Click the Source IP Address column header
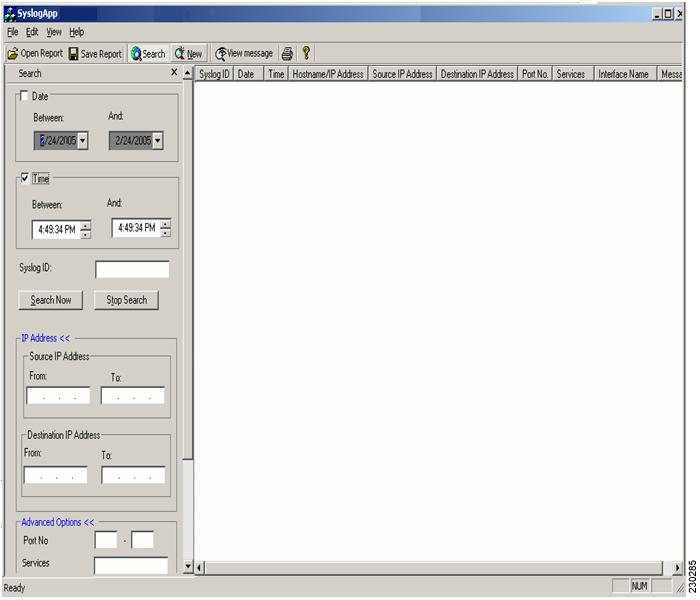Viewport: 700px width, 600px height. [402, 74]
